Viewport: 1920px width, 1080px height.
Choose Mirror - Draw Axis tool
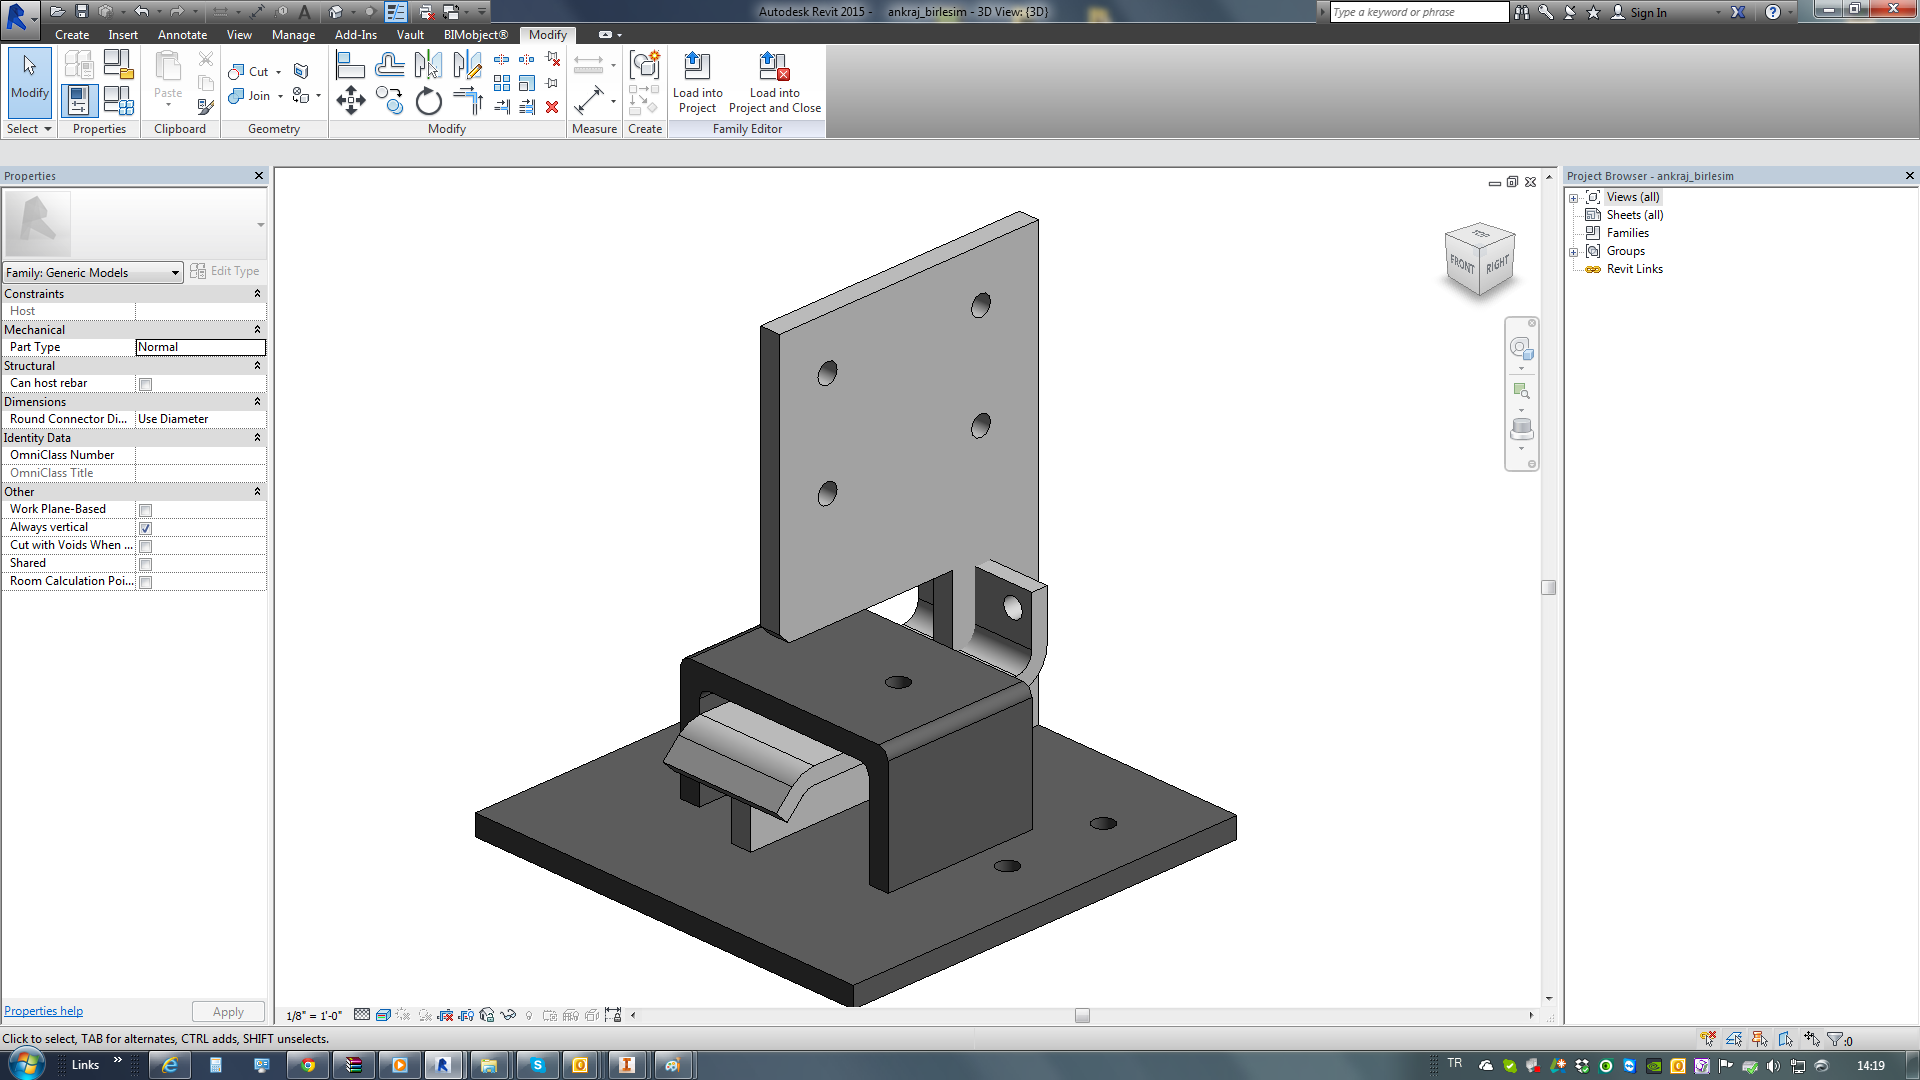(467, 67)
